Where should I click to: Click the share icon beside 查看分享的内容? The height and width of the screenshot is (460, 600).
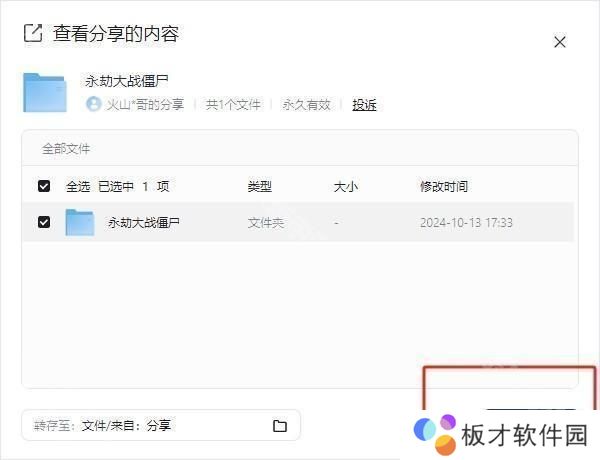coord(32,34)
